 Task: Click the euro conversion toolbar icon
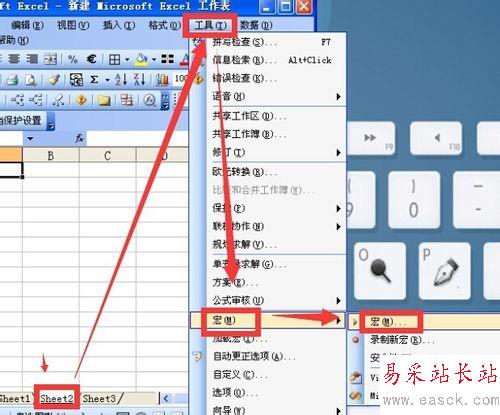(76, 80)
